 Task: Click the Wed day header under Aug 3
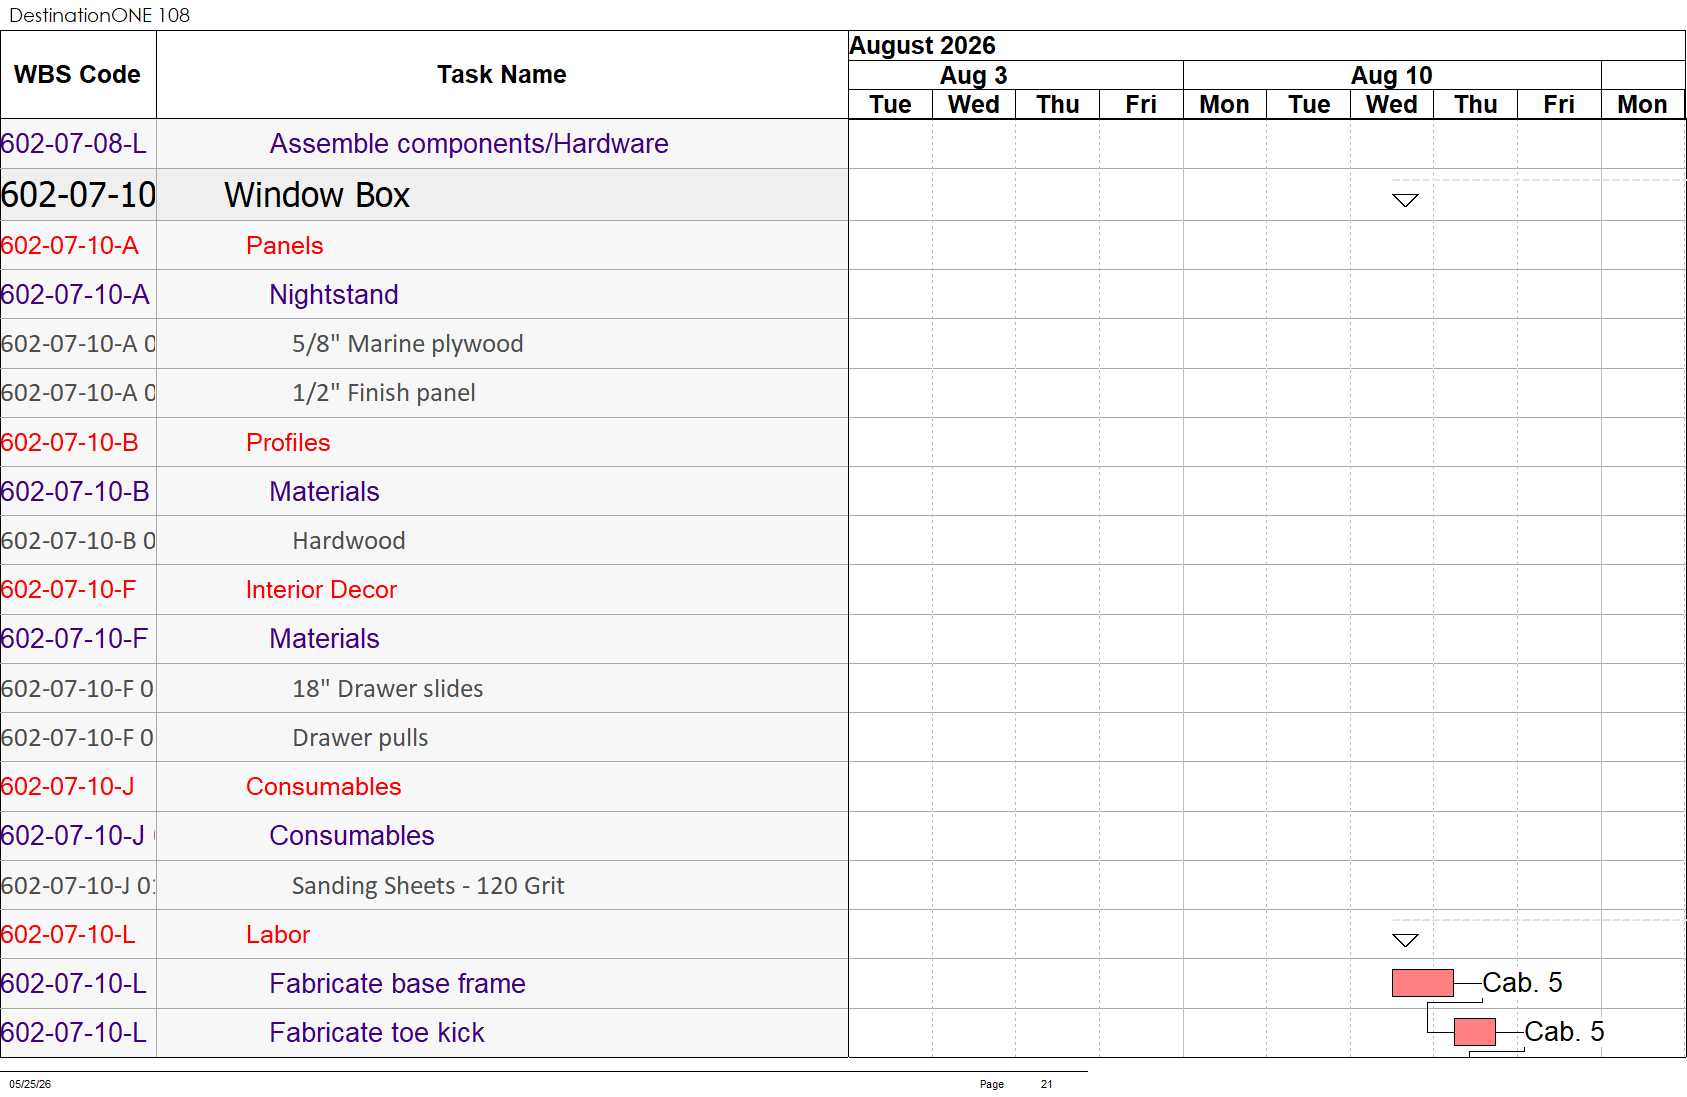tap(973, 105)
